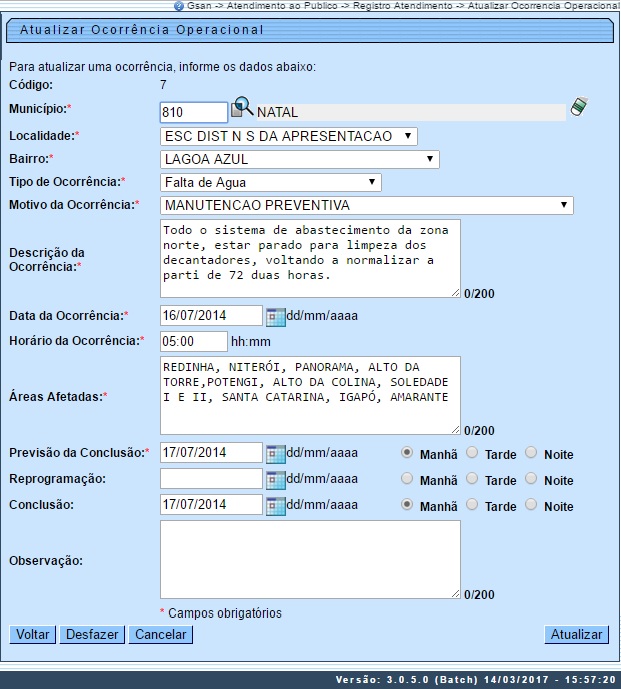Open the Bairro dropdown showing LAGOA AZUL
This screenshot has height=689, width=621.
pos(300,158)
